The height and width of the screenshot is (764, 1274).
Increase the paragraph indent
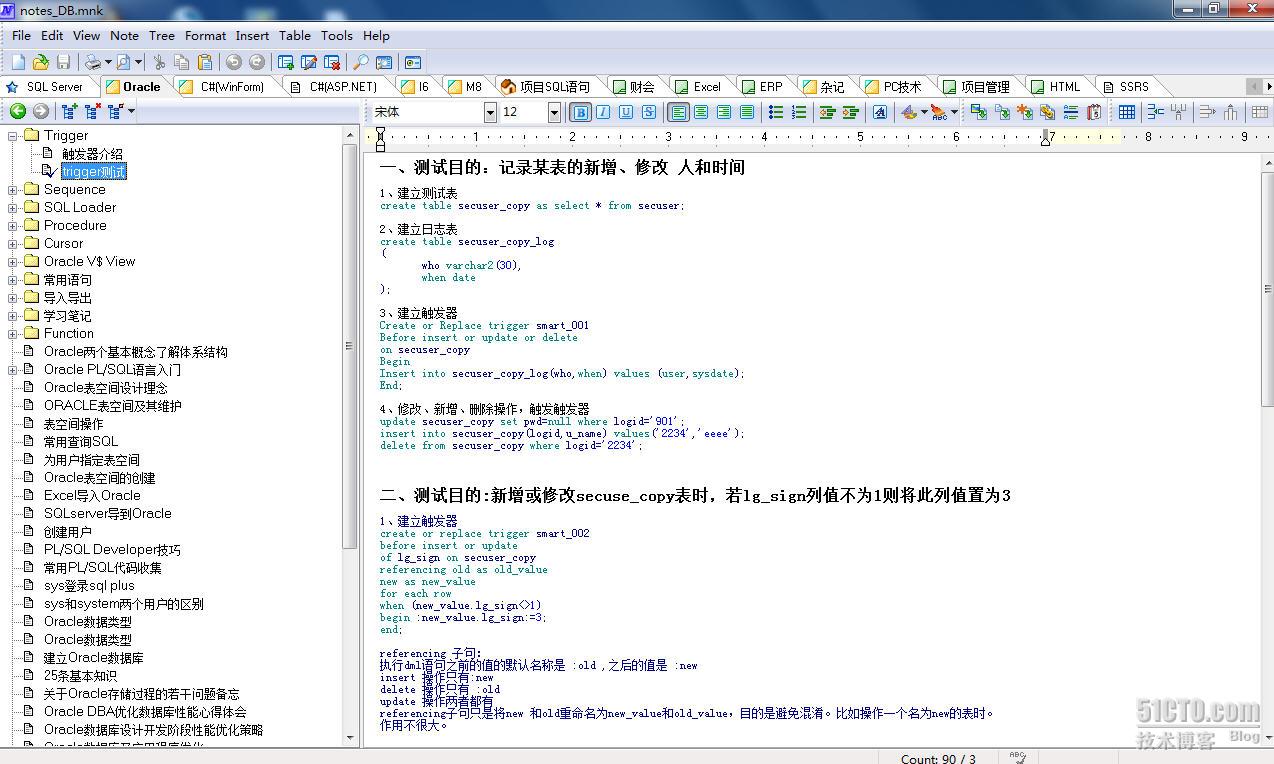click(x=851, y=112)
